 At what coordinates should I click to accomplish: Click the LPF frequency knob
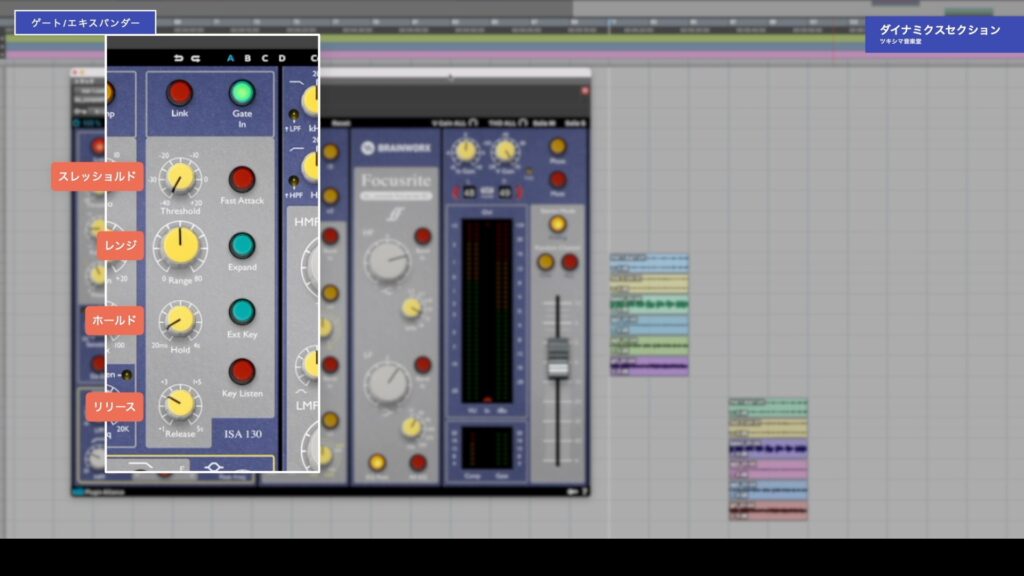click(311, 100)
